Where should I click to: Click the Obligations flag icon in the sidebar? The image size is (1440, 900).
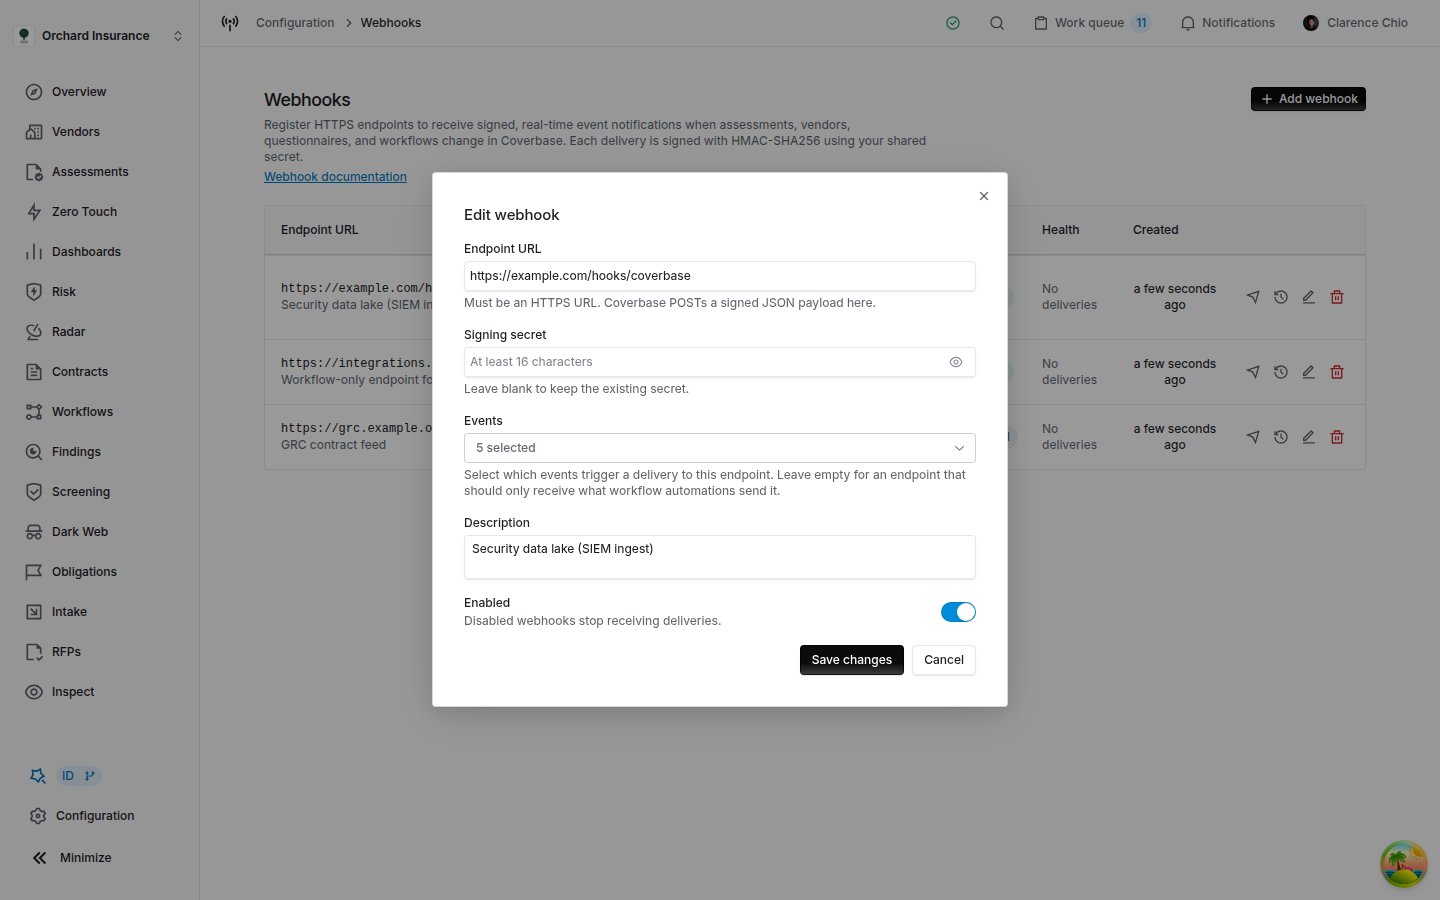tap(34, 572)
